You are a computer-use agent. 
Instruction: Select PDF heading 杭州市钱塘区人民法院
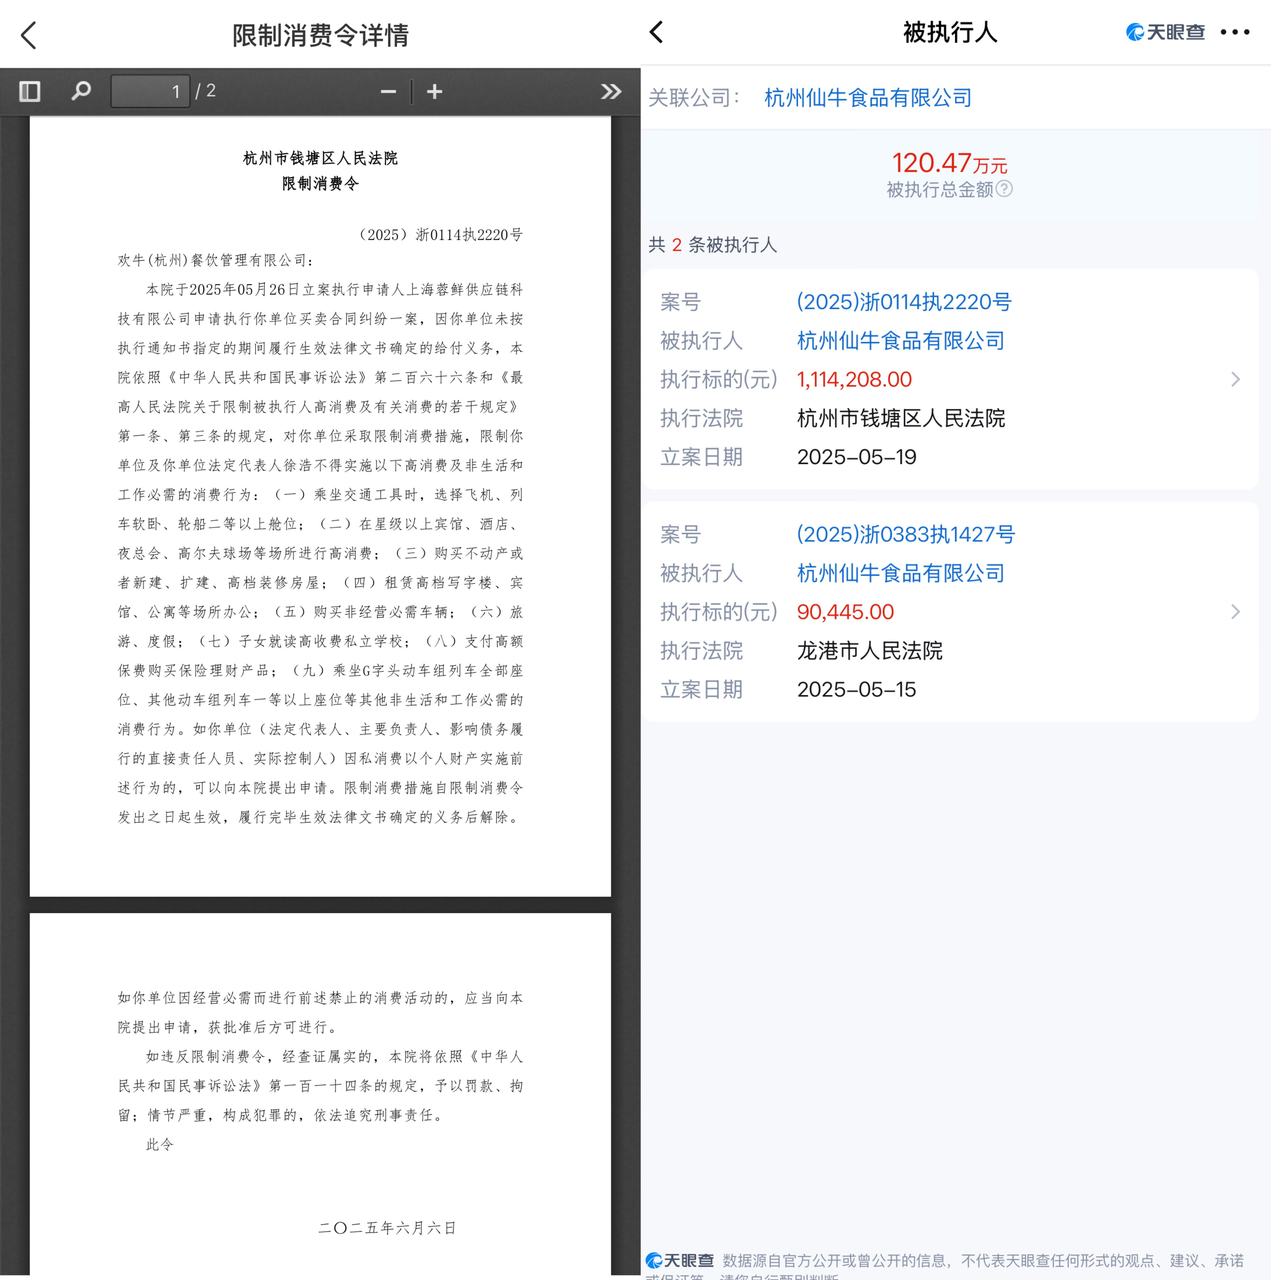pos(320,158)
